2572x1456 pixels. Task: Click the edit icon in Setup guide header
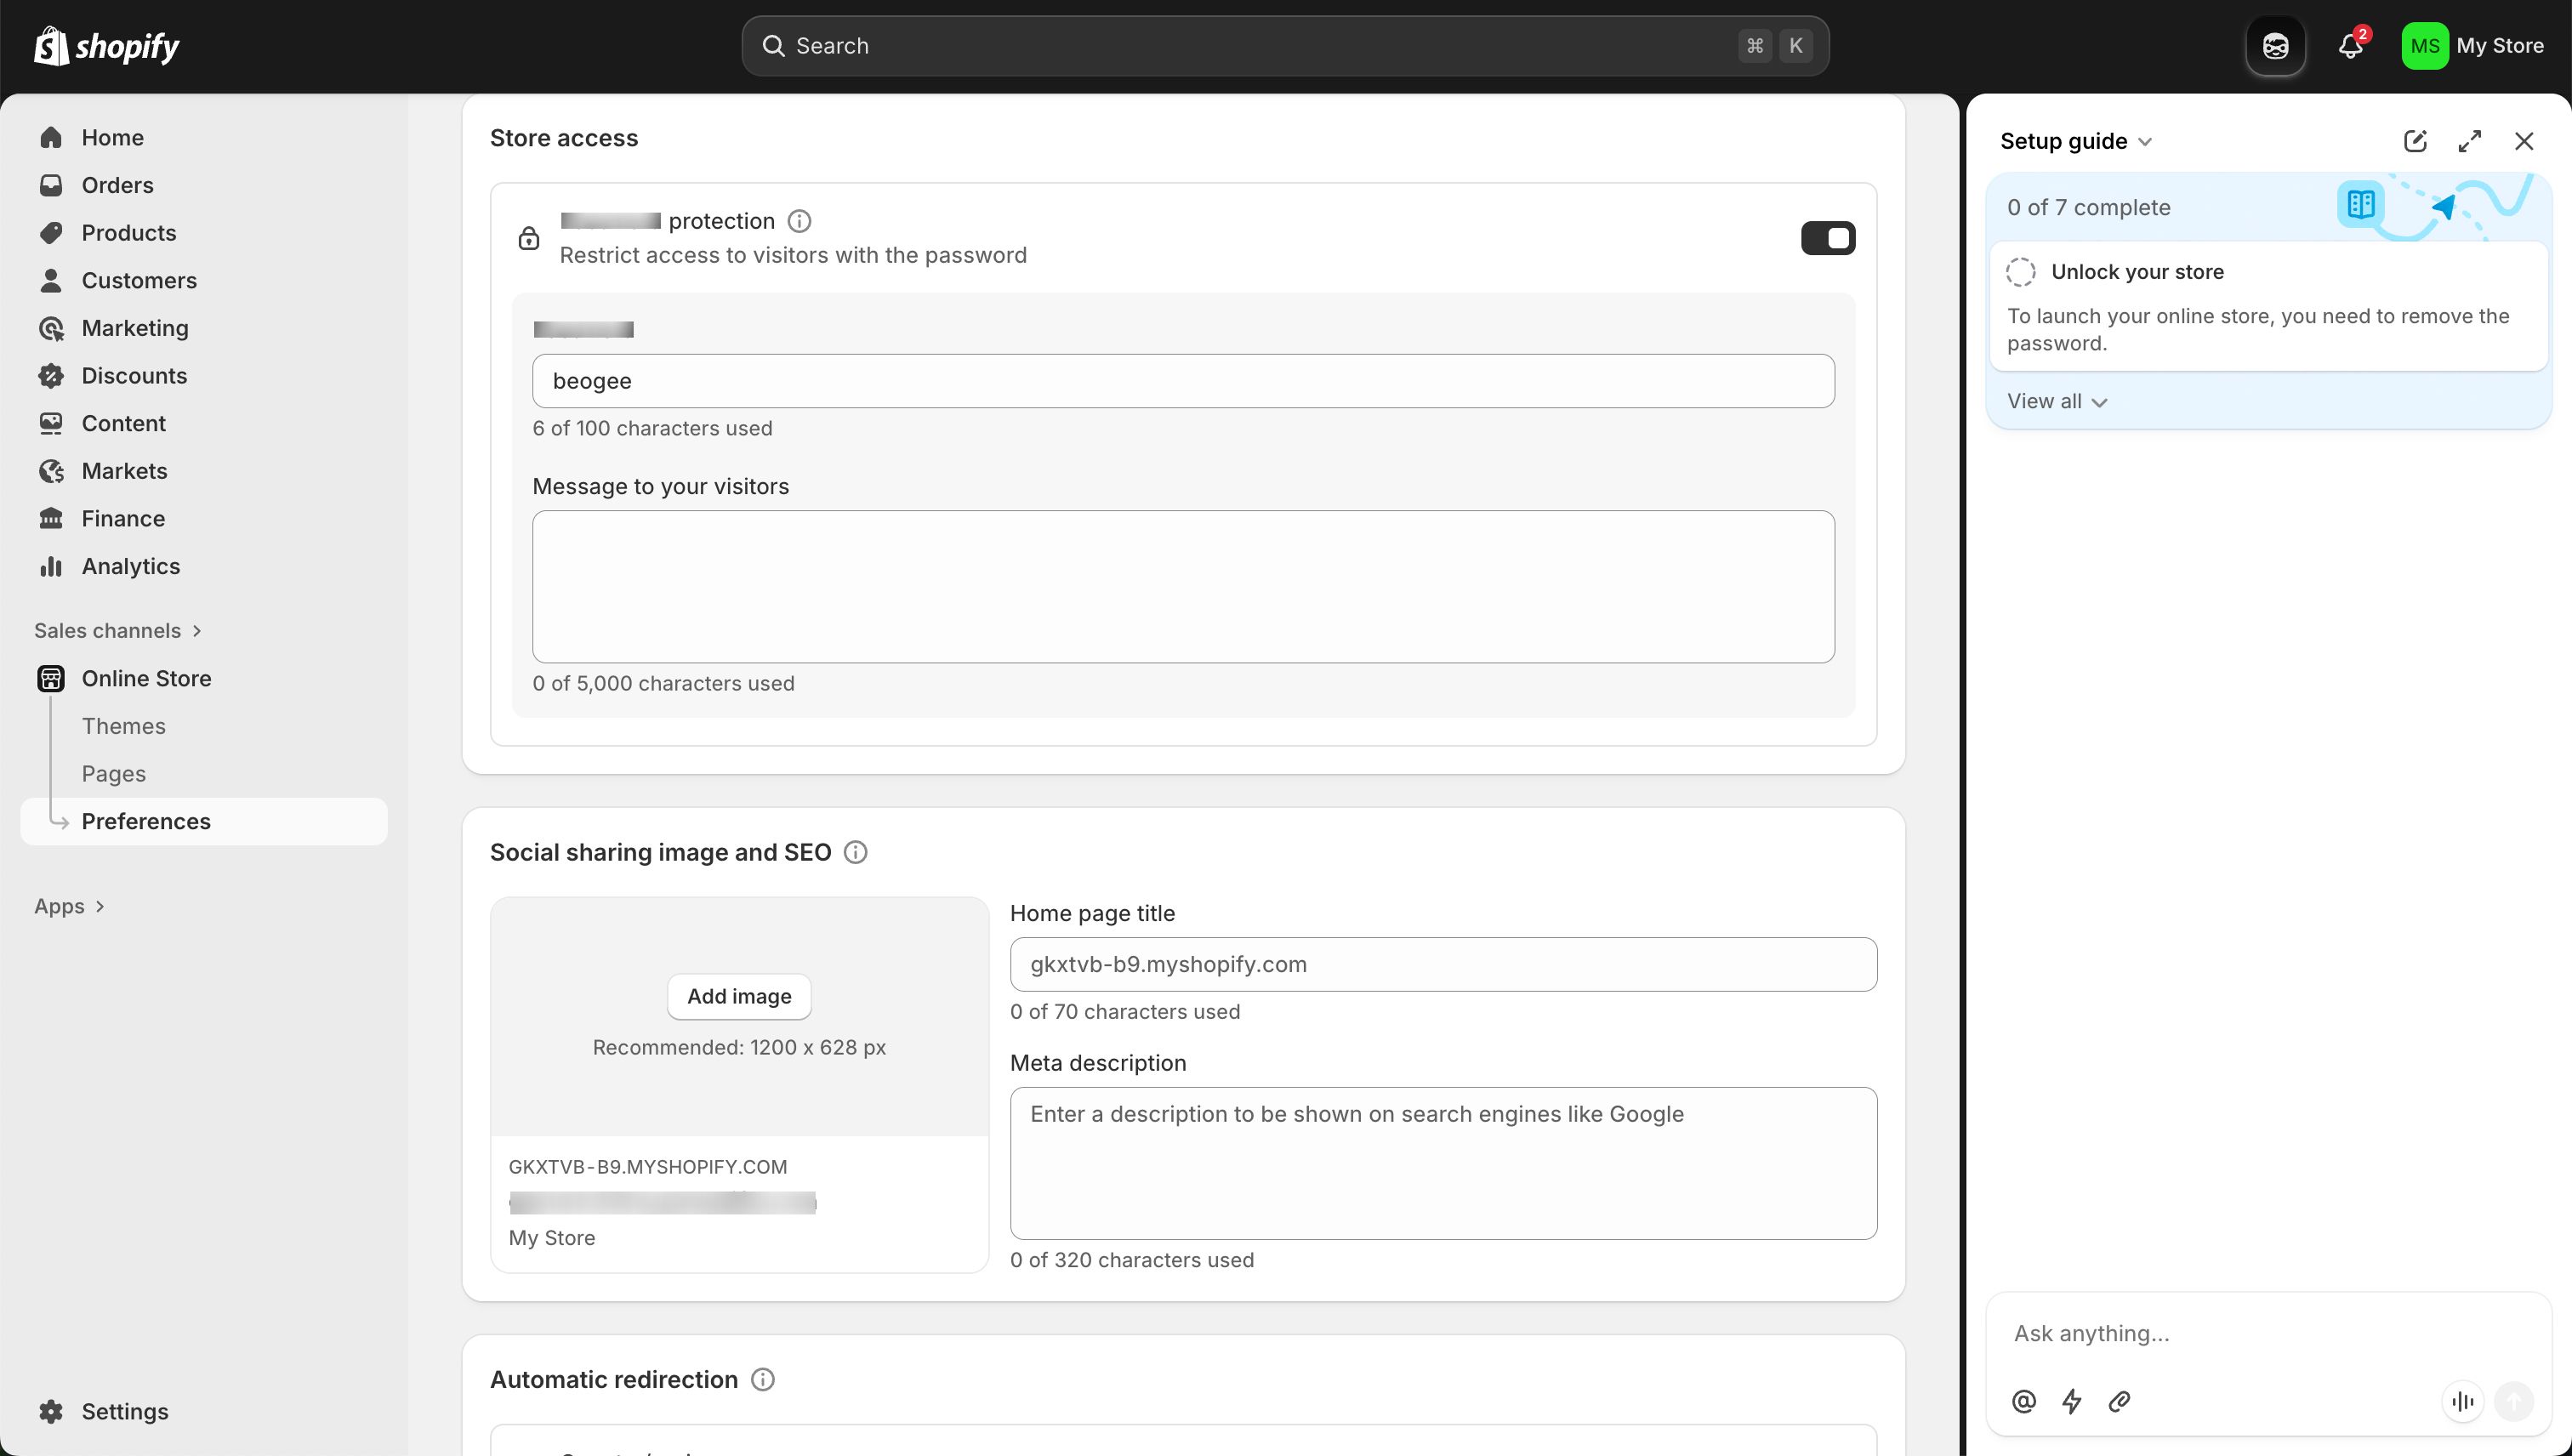coord(2415,141)
